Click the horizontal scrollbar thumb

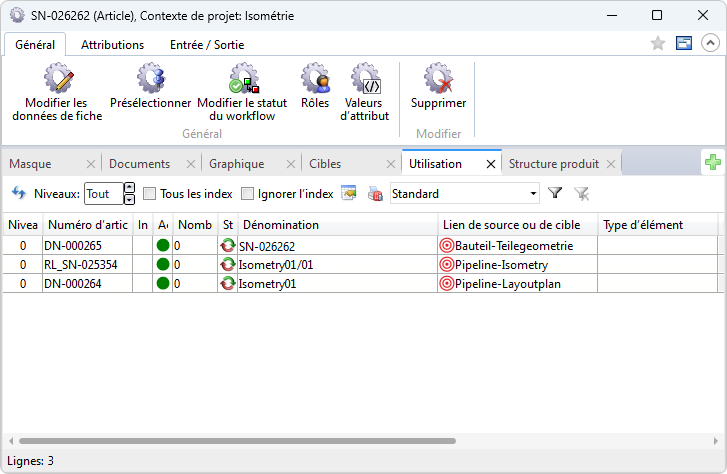pyautogui.click(x=237, y=441)
